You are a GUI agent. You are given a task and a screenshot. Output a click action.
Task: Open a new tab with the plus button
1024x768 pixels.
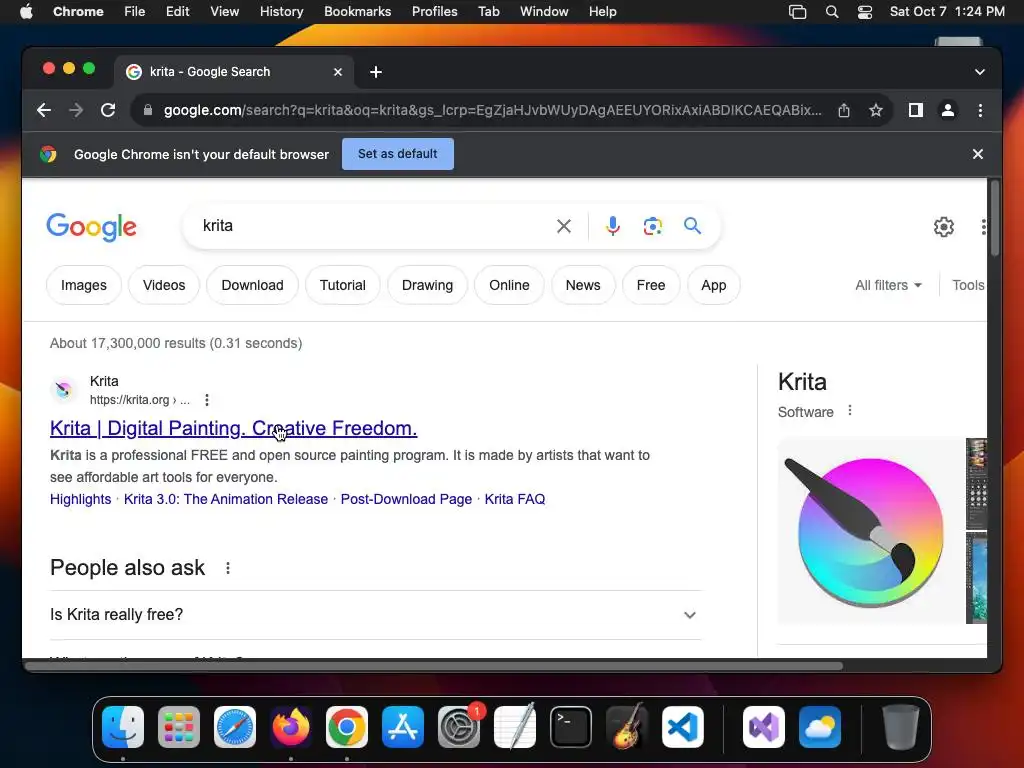point(376,72)
